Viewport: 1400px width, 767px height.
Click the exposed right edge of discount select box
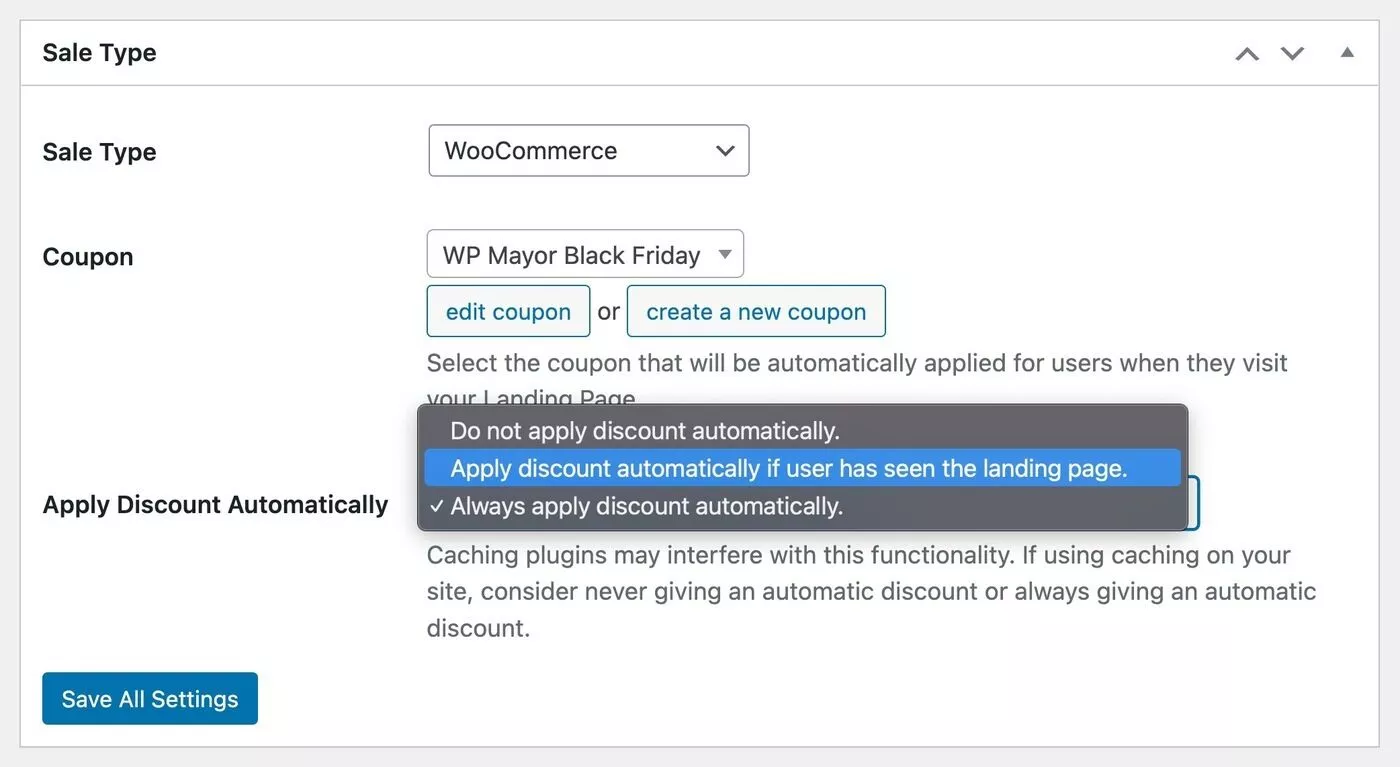coord(1194,503)
